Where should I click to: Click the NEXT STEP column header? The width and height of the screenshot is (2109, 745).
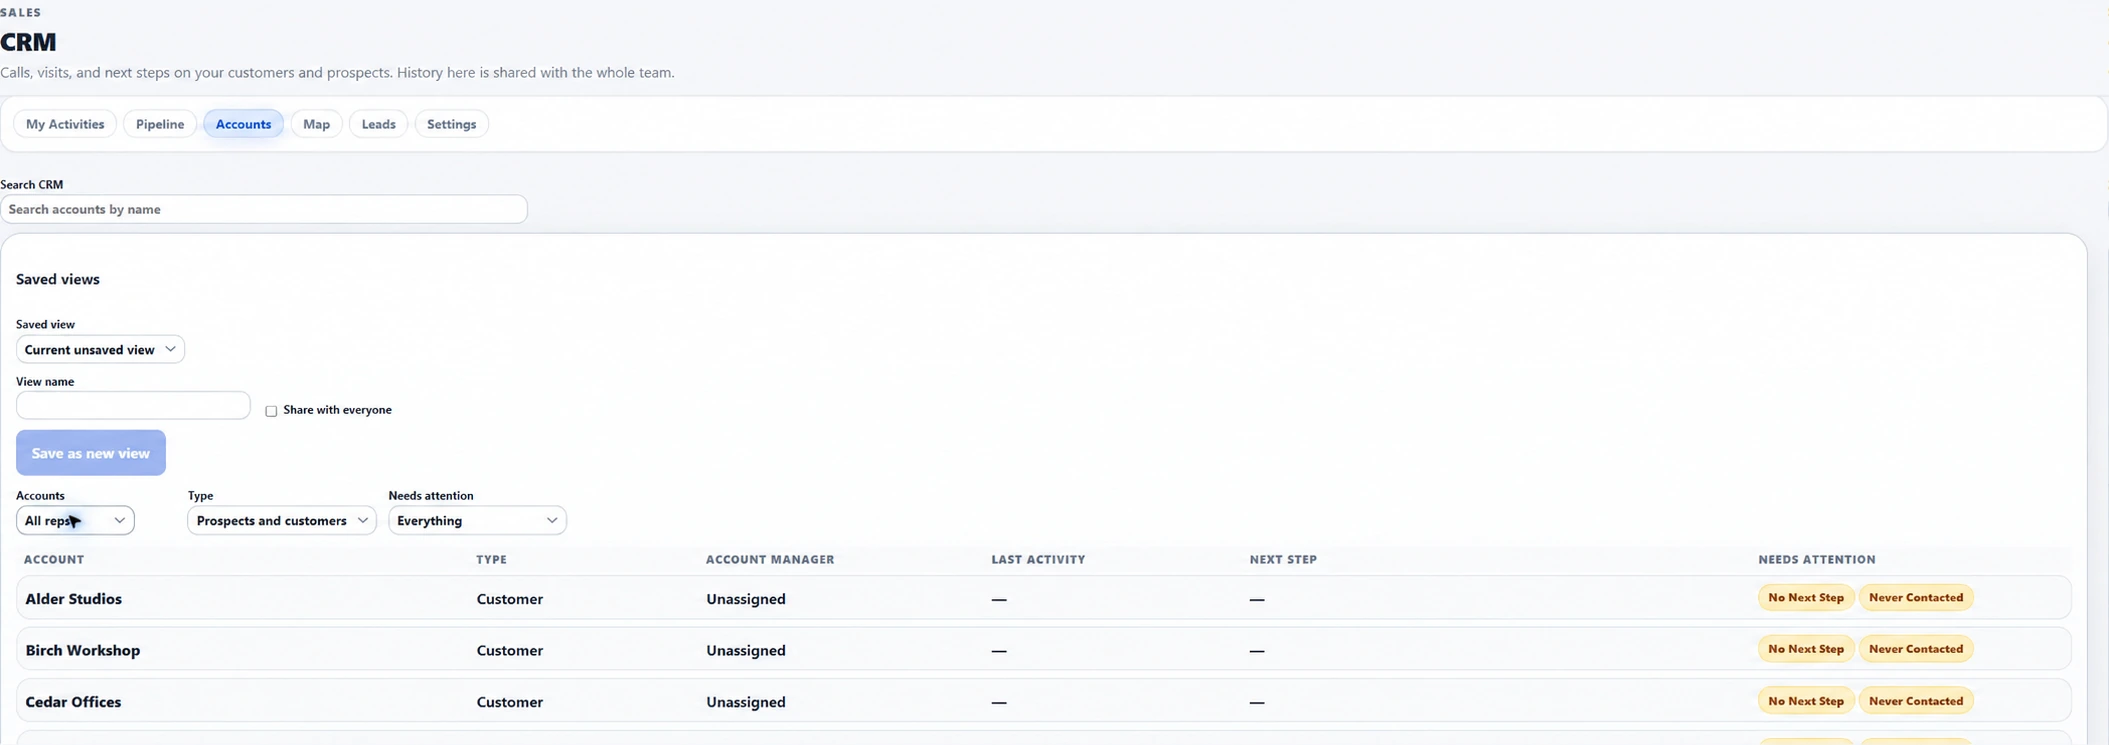1283,560
